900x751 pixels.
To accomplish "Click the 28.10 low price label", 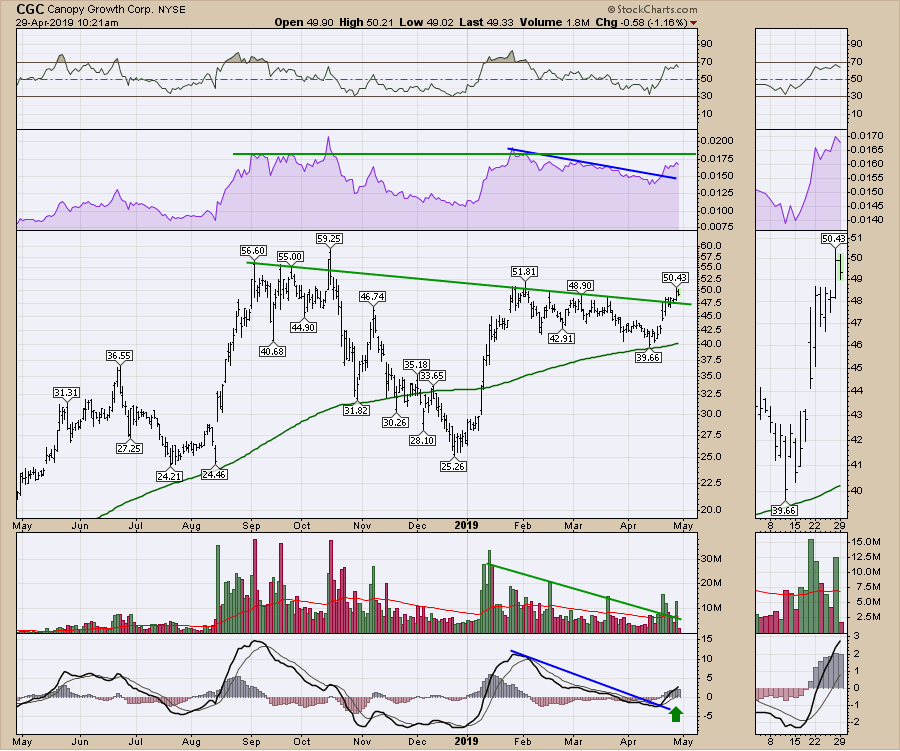I will pos(422,440).
